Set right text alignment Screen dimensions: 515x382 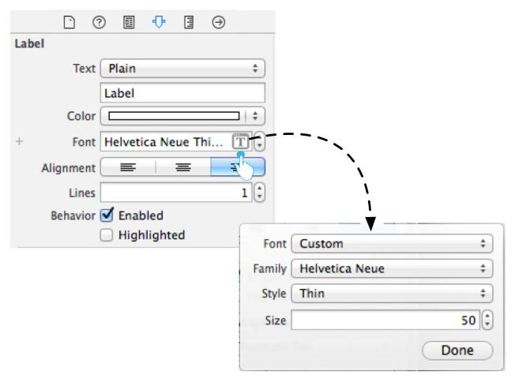238,167
